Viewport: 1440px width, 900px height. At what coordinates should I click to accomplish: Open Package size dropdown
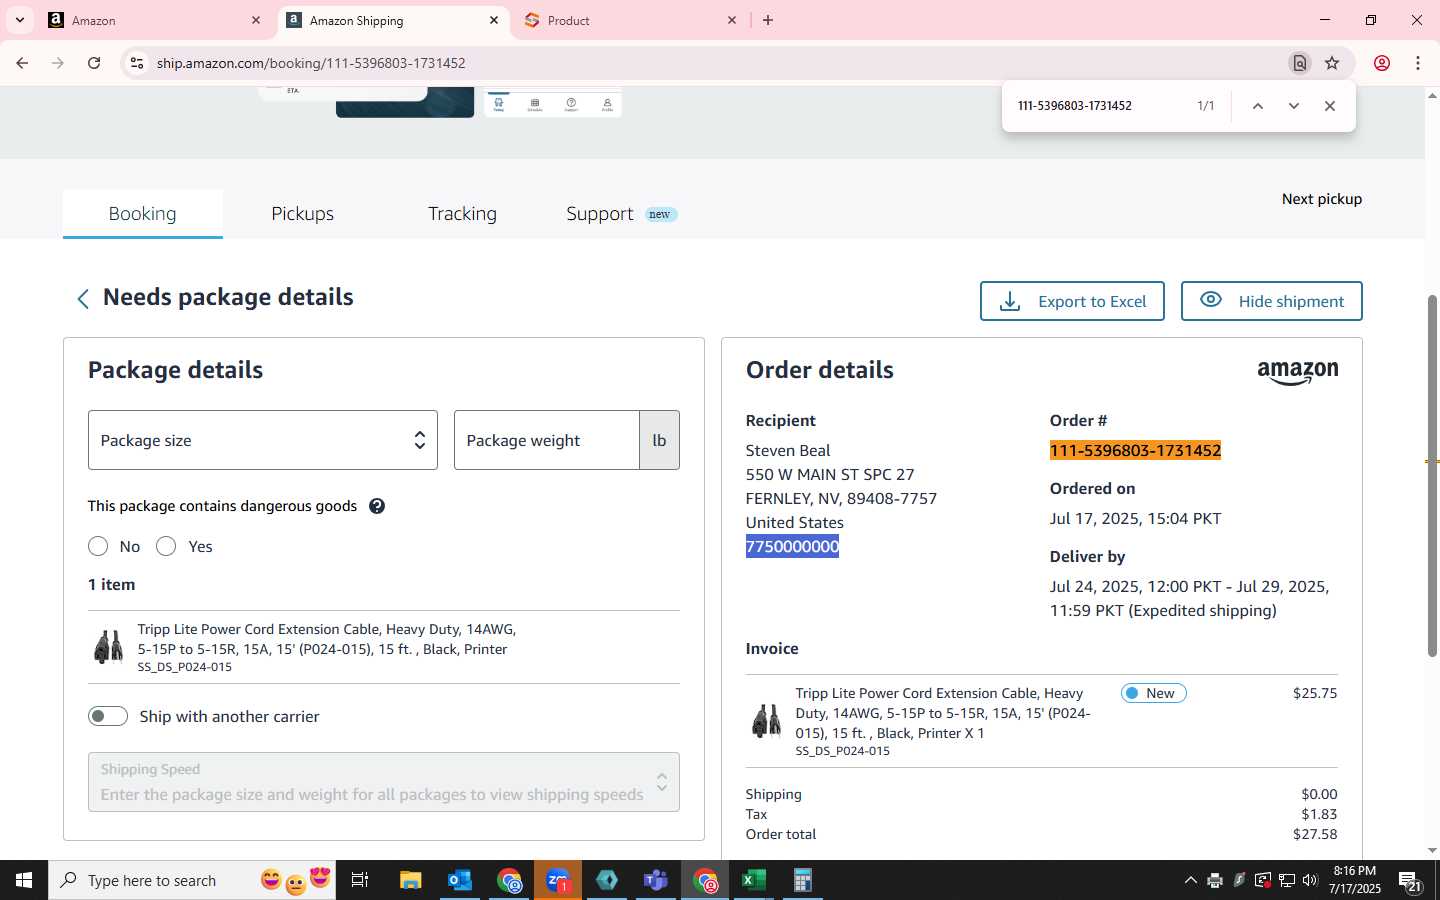tap(263, 440)
